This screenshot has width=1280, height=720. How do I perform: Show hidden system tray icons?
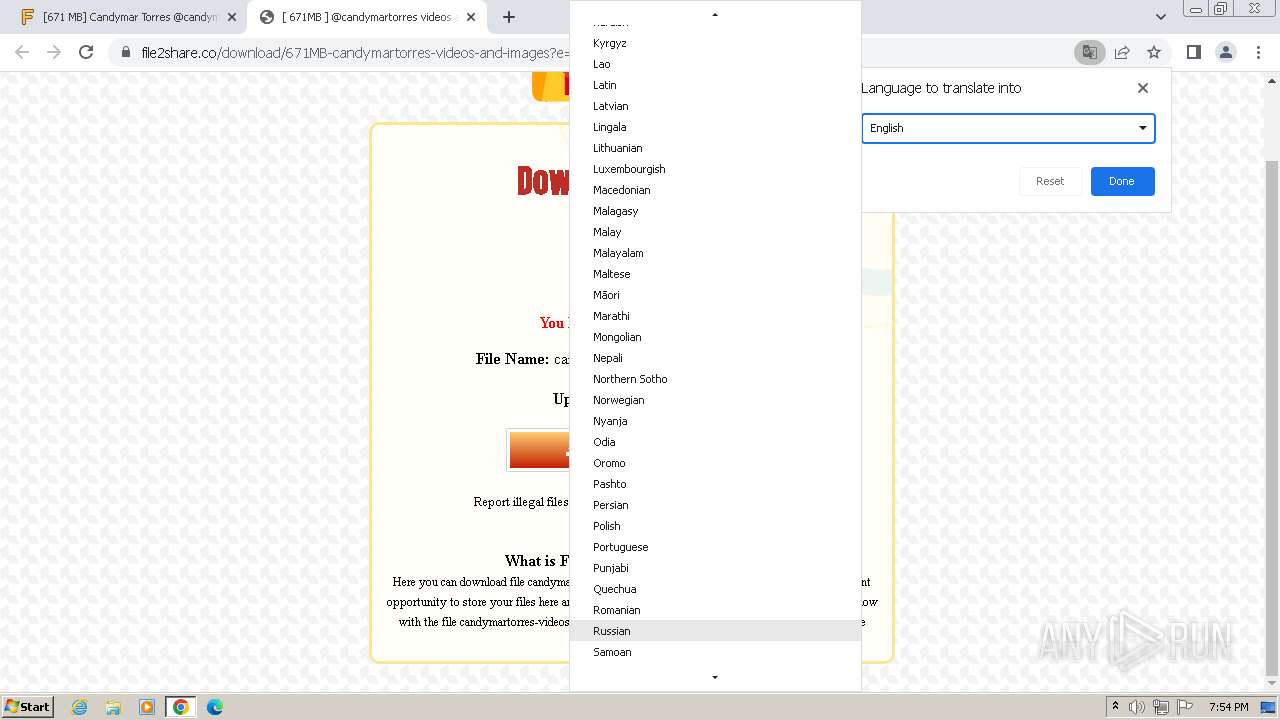(1115, 707)
